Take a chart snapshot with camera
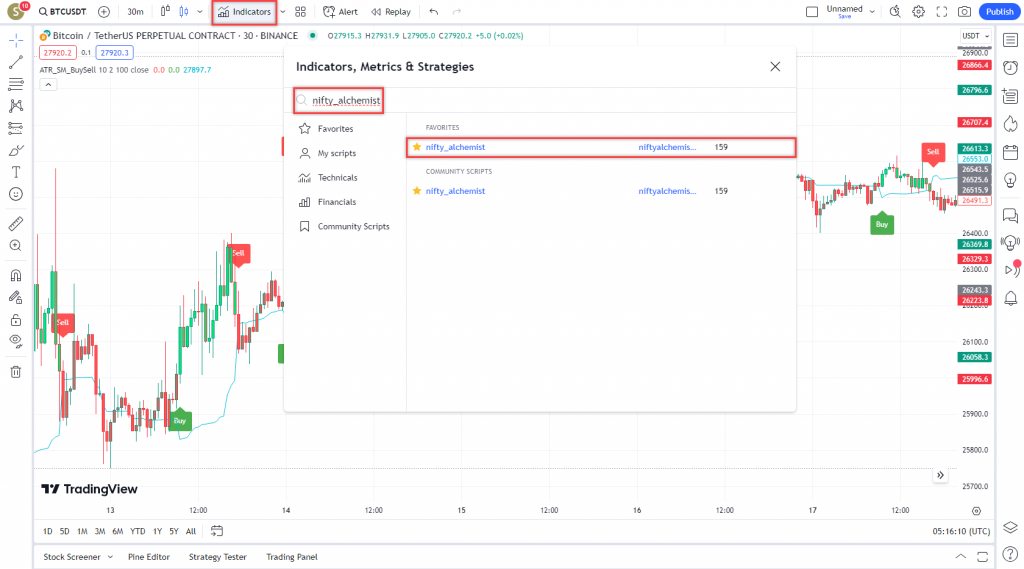1024x569 pixels. [965, 12]
